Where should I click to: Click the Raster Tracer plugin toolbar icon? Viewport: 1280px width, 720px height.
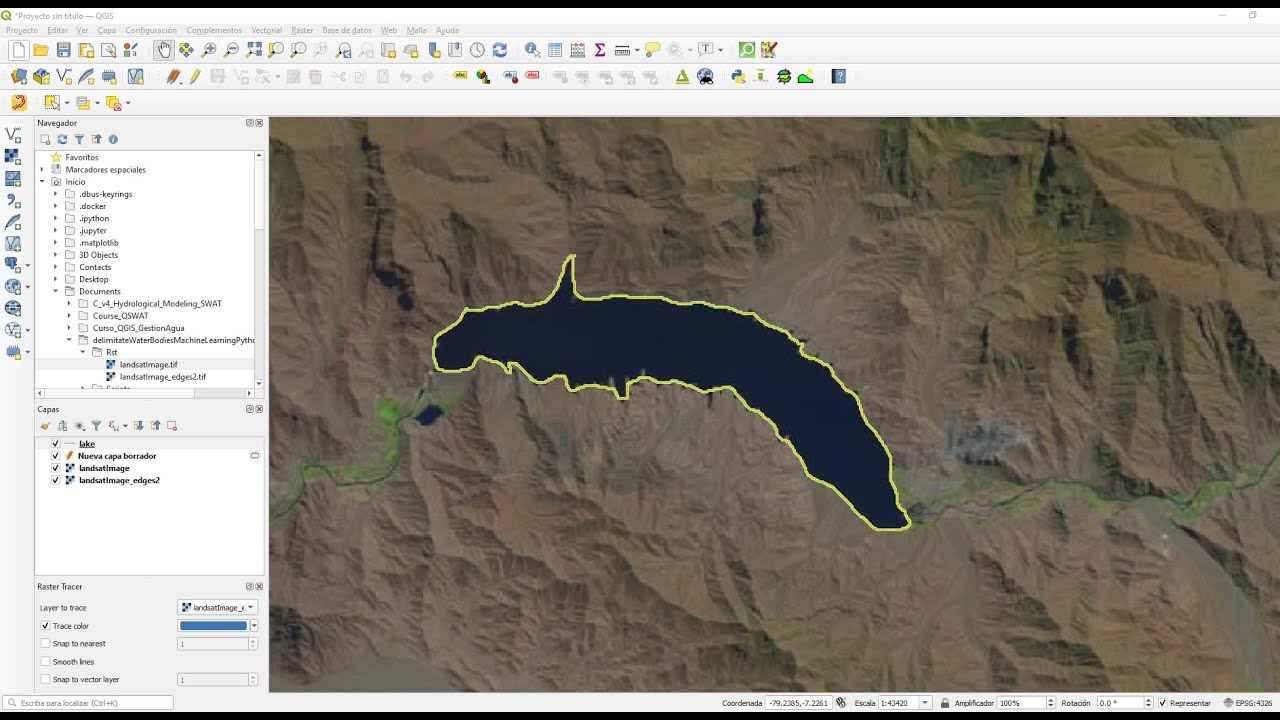[18, 102]
